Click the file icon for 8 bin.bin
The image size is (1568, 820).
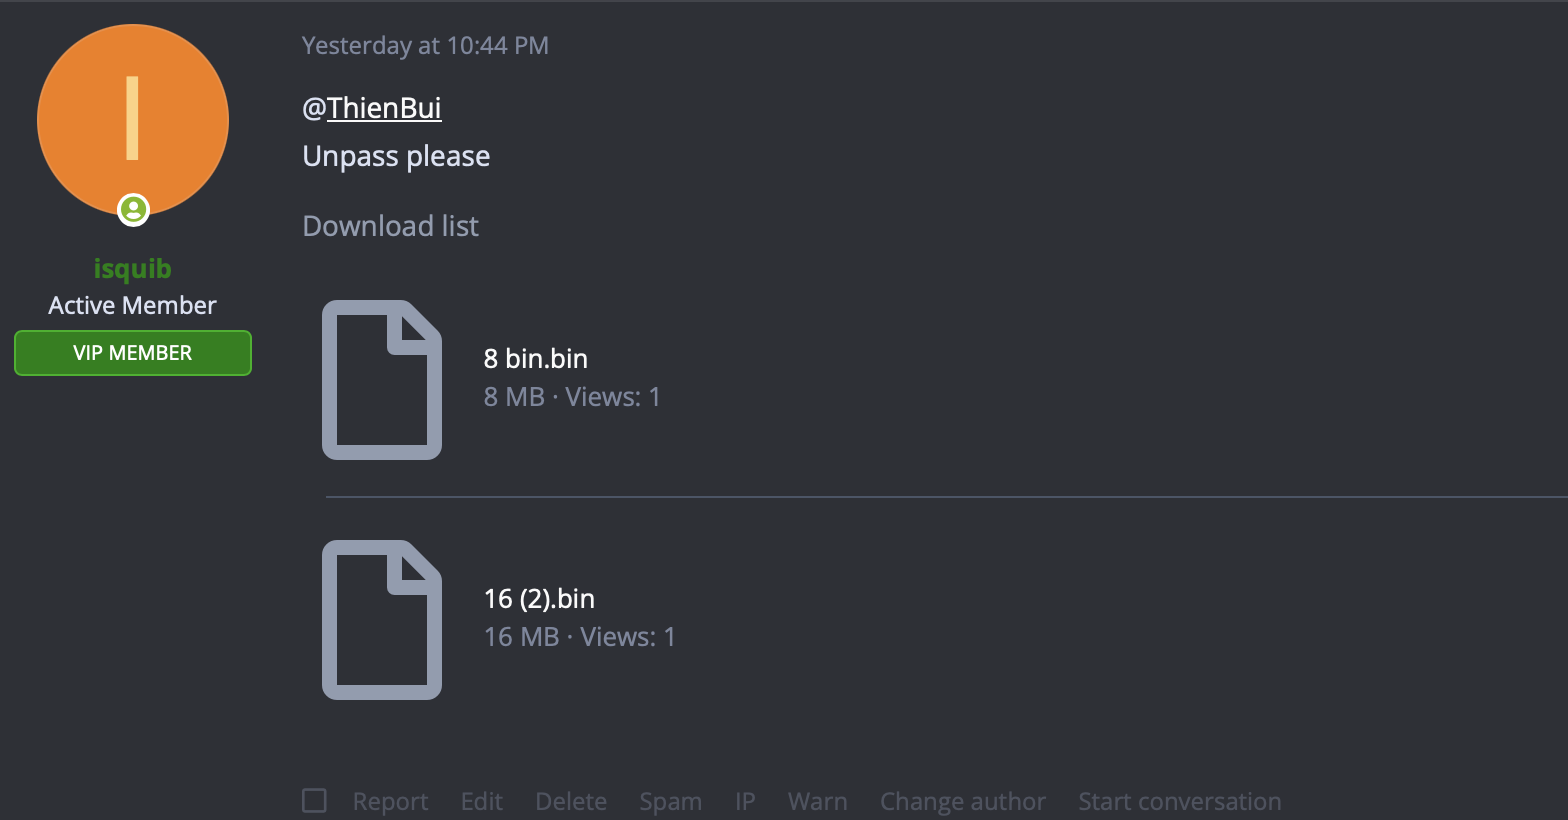pos(381,379)
